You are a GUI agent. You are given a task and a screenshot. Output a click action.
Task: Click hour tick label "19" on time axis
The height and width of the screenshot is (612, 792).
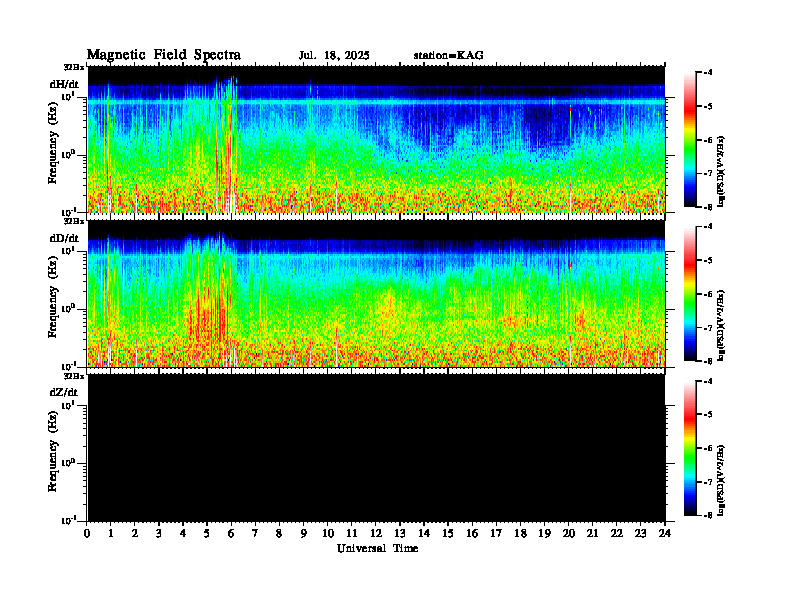(544, 534)
